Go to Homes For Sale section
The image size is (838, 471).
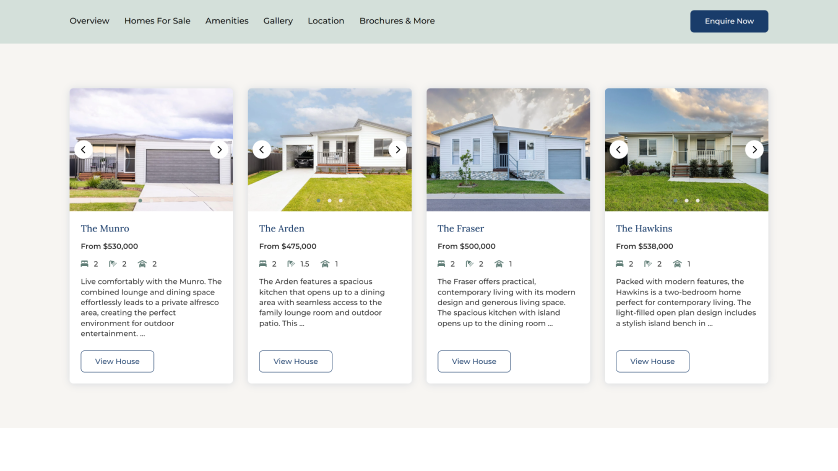[x=157, y=21]
